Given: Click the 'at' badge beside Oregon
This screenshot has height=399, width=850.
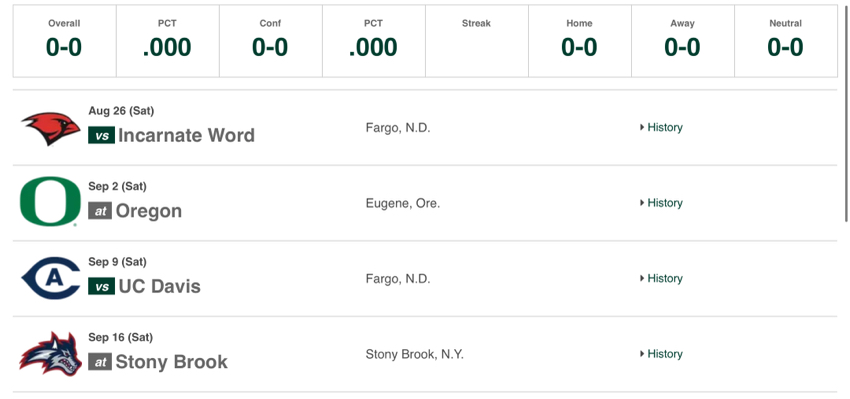Looking at the screenshot, I should [x=100, y=211].
